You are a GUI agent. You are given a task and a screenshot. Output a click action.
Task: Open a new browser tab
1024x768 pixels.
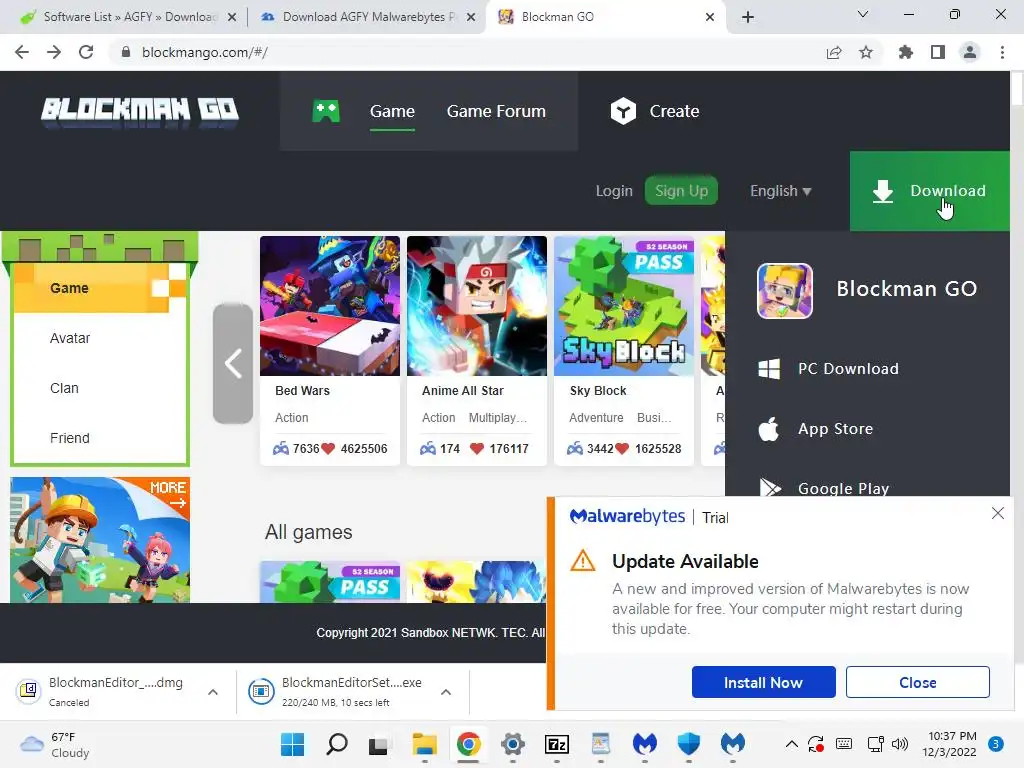coord(748,17)
